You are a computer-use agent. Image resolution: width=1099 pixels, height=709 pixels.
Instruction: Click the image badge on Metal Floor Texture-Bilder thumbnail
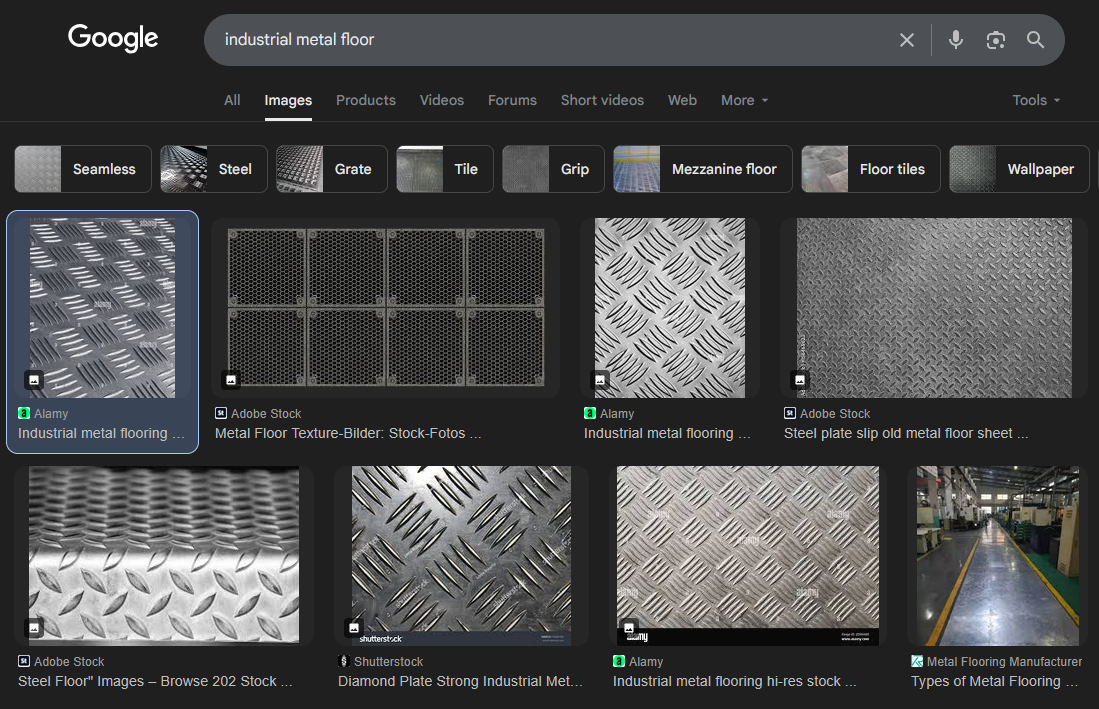pos(231,380)
